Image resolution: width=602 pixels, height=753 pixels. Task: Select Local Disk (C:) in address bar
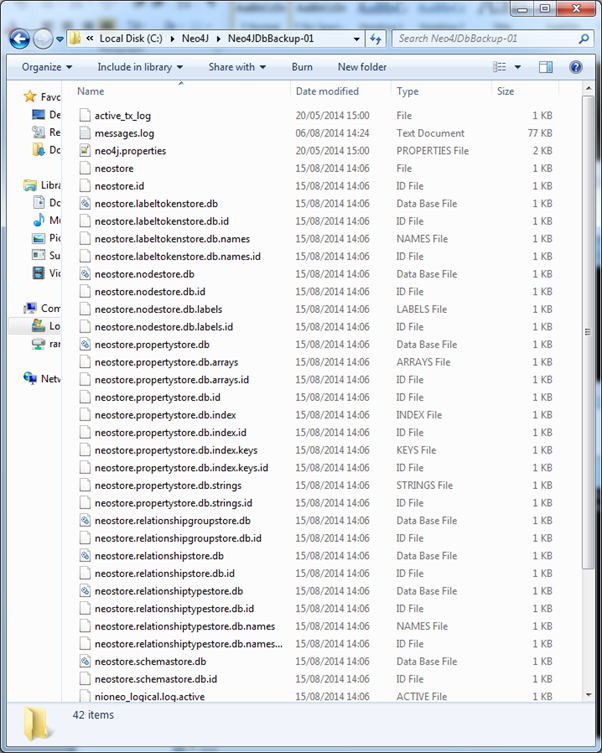(131, 38)
